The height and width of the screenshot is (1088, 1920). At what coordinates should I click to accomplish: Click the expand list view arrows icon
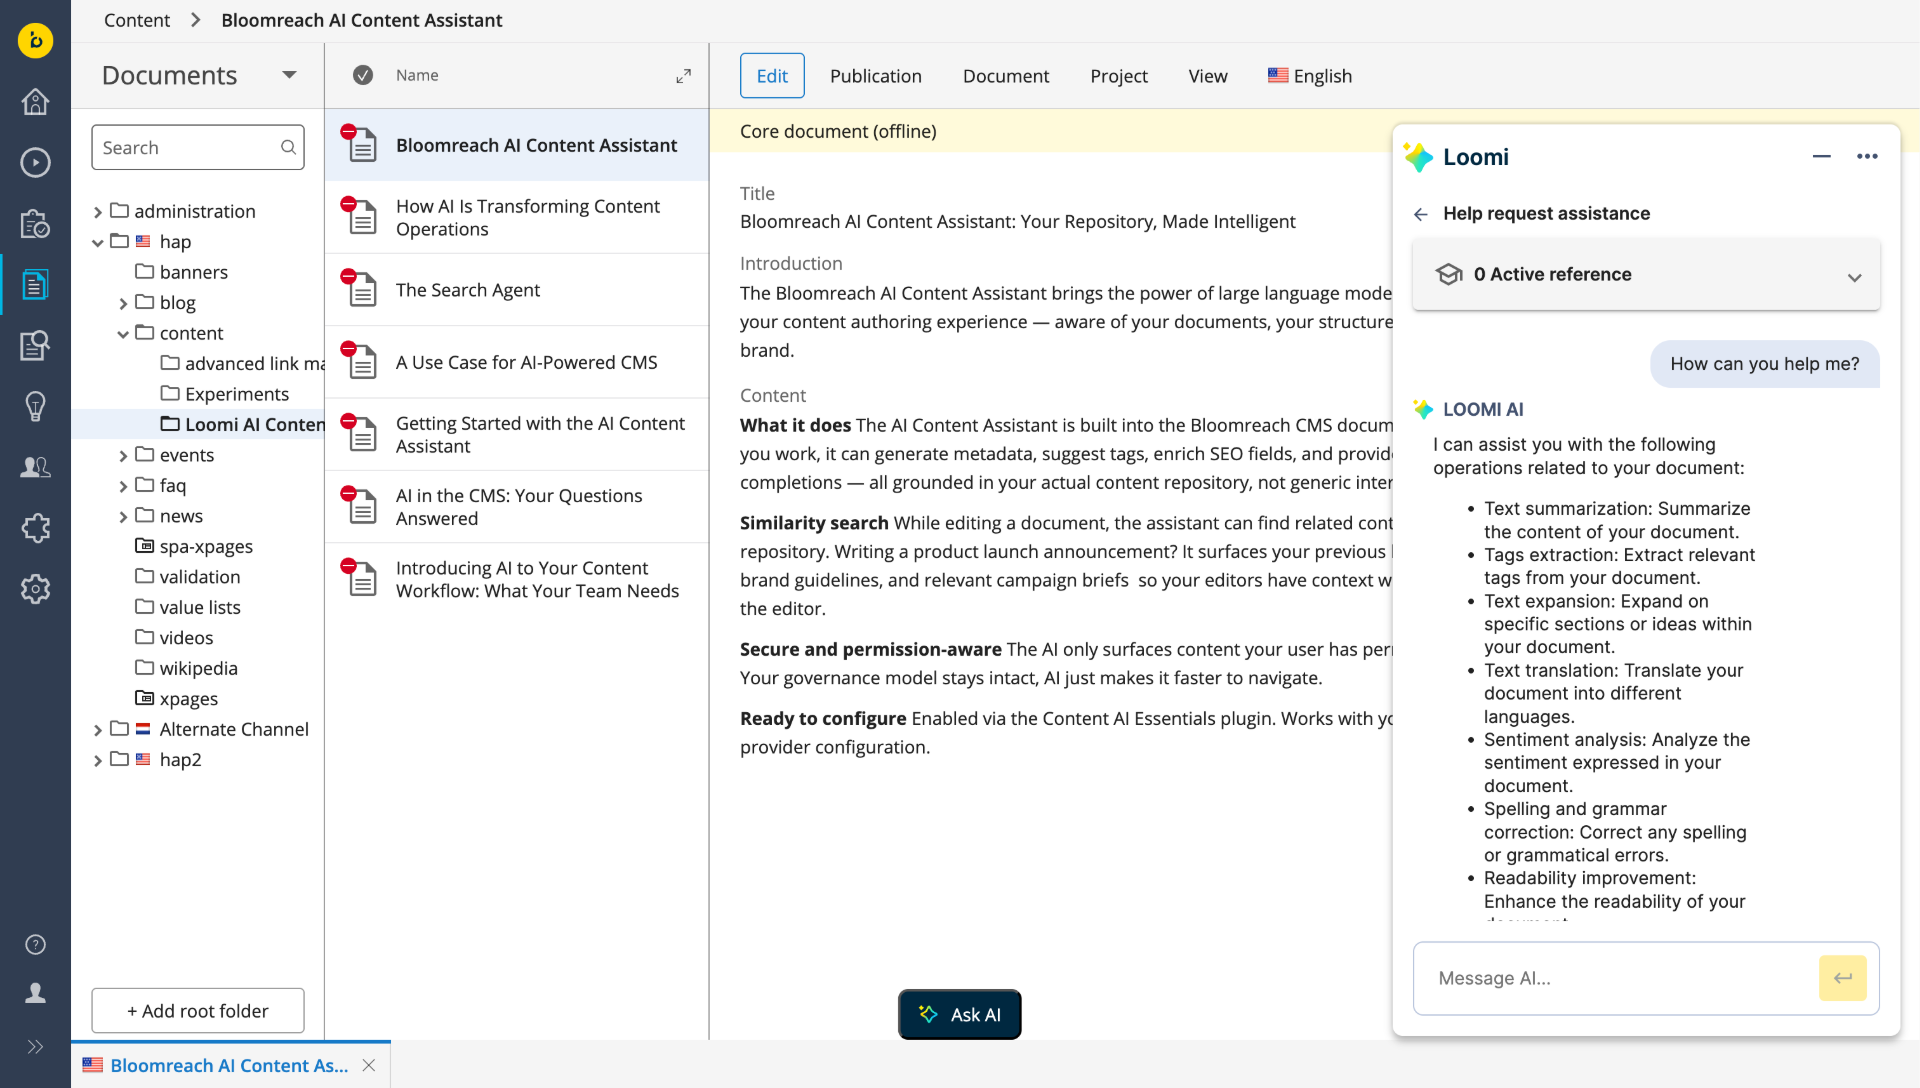[x=683, y=76]
